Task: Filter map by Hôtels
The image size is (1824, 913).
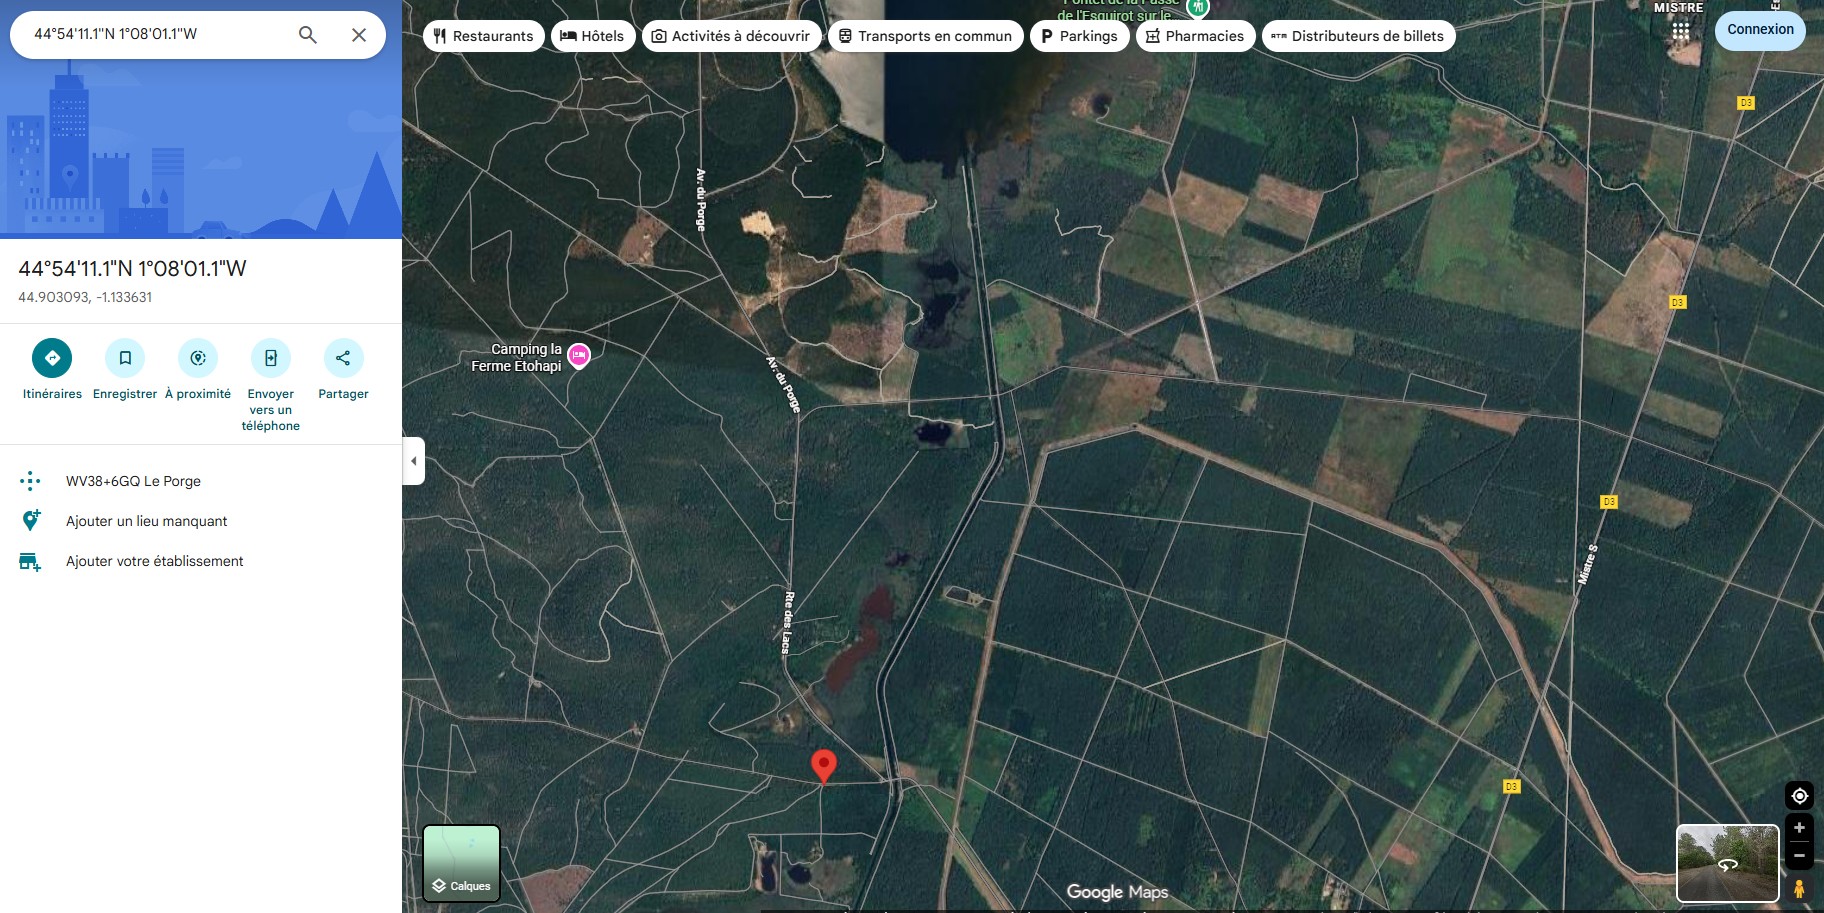Action: click(x=592, y=36)
